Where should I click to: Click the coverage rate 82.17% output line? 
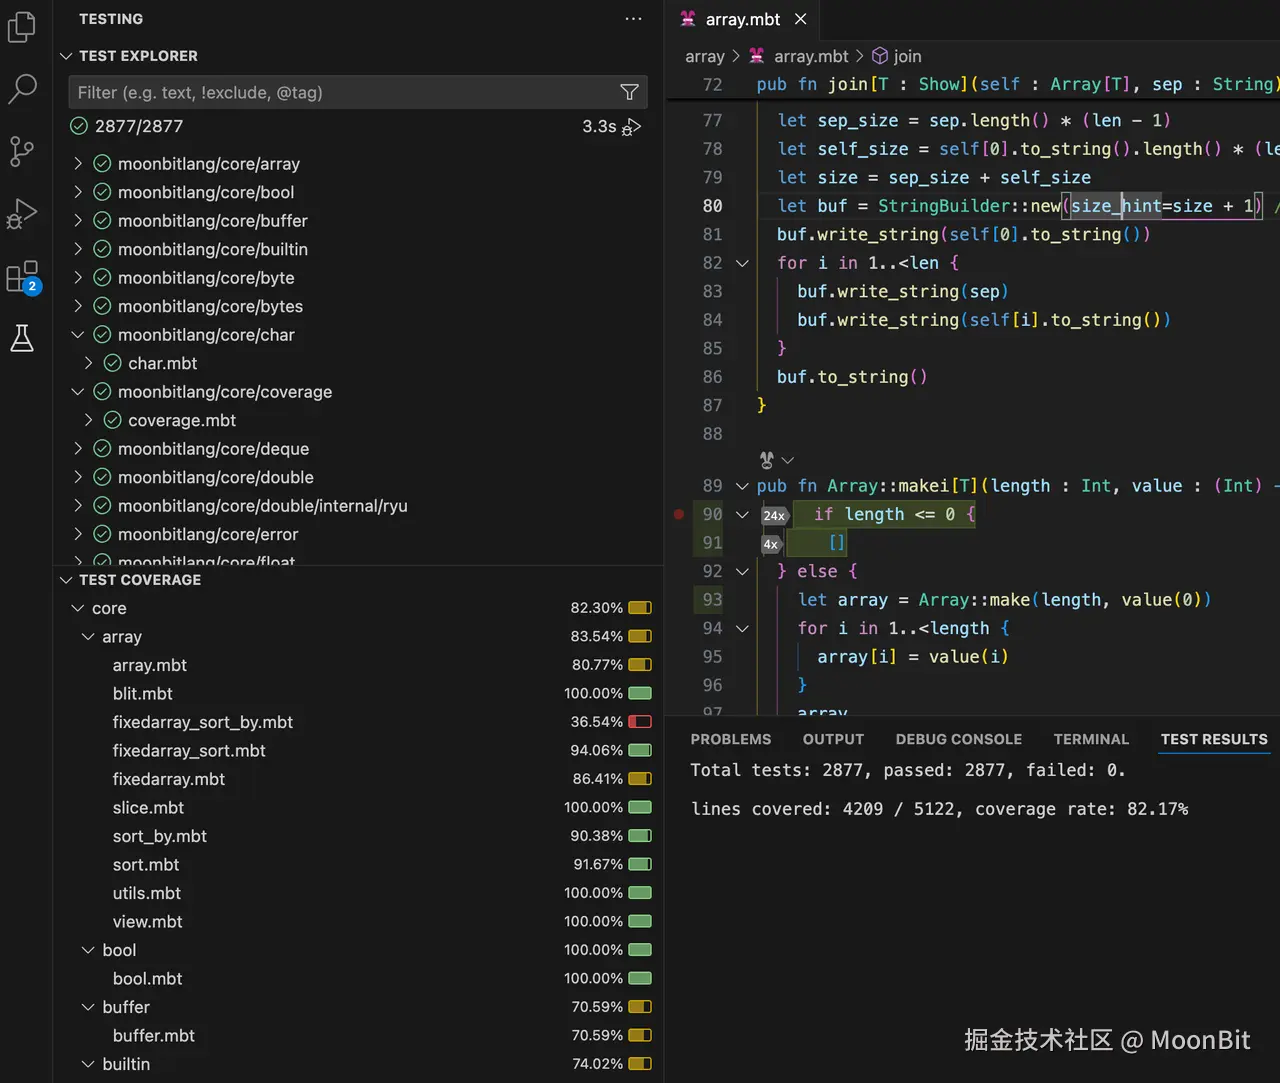pos(940,809)
